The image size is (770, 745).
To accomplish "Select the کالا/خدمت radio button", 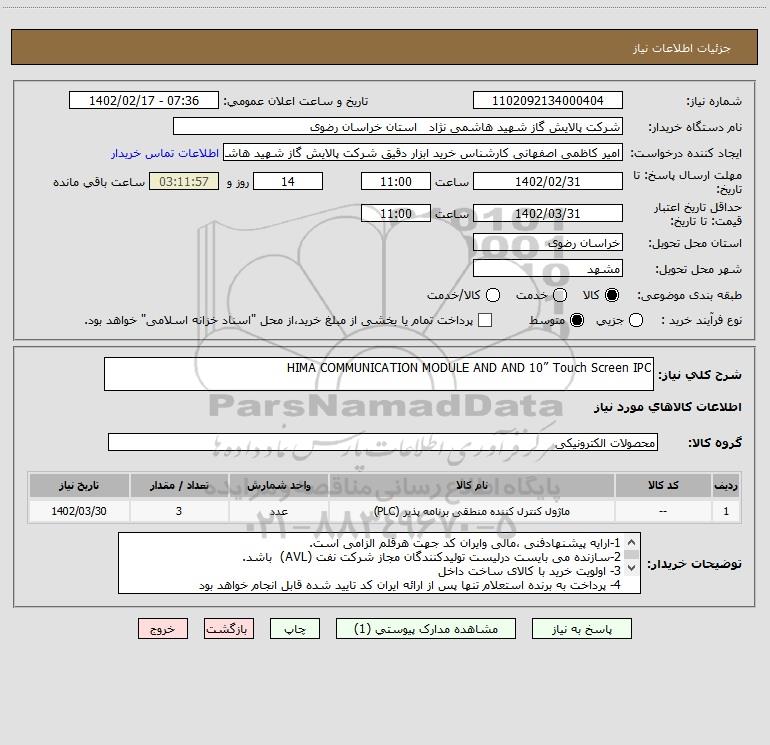I will tap(493, 295).
